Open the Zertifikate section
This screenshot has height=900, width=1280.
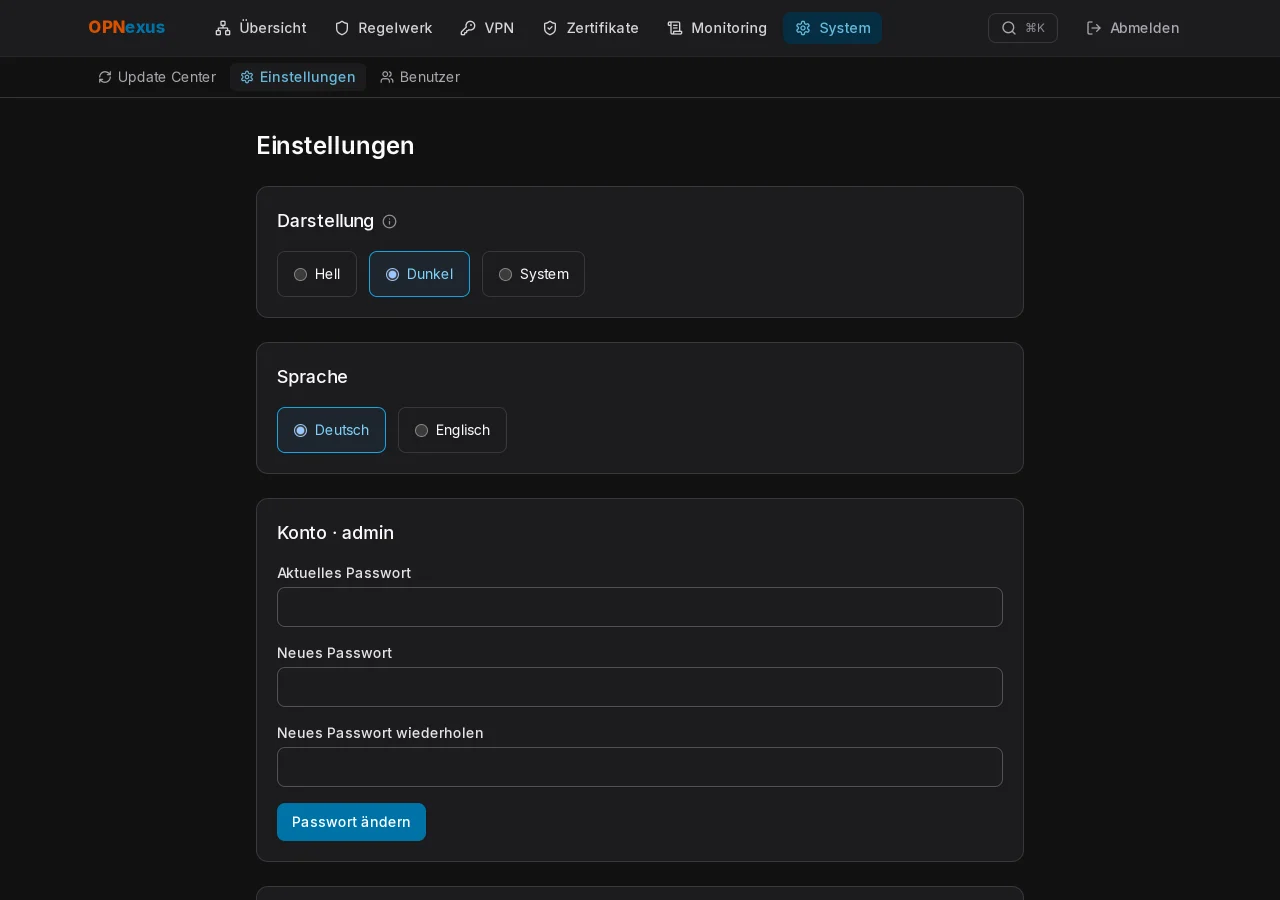pos(590,28)
